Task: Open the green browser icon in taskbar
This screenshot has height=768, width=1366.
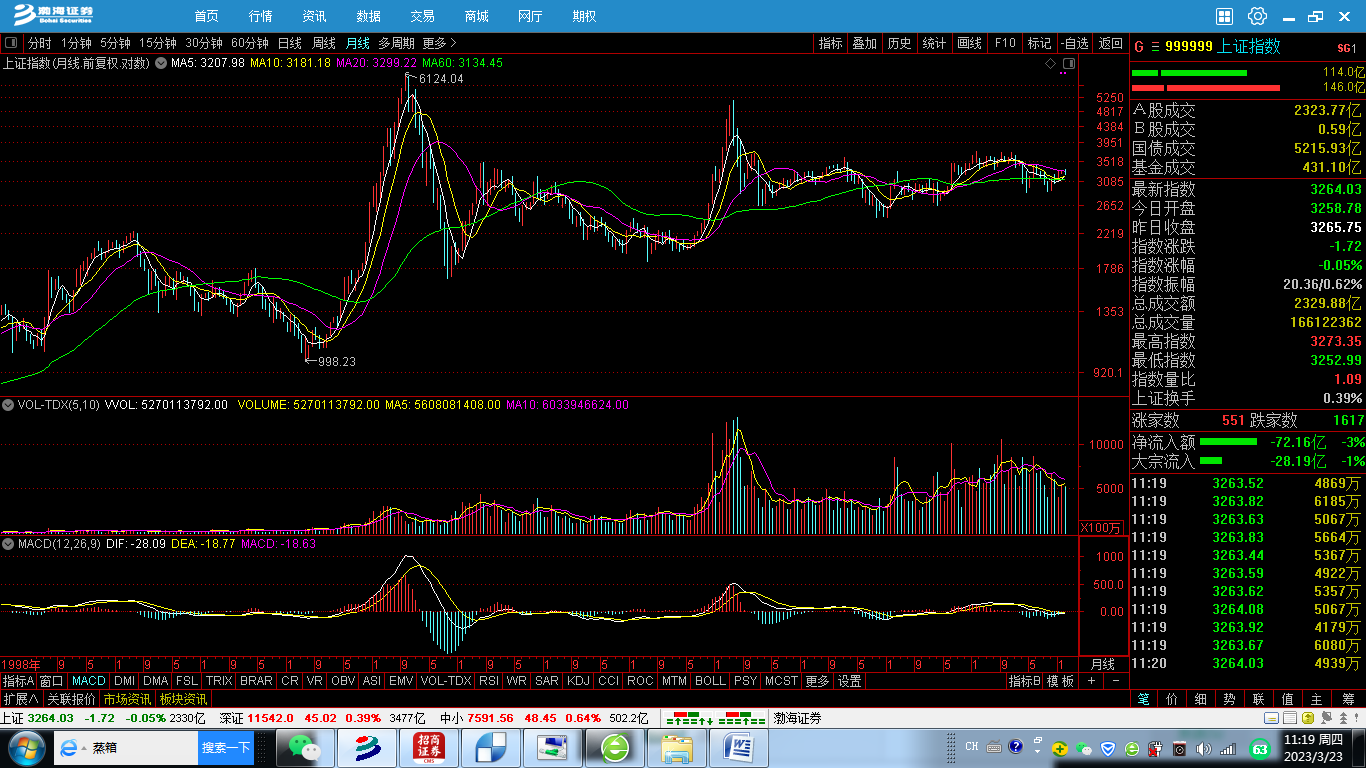Action: click(615, 747)
